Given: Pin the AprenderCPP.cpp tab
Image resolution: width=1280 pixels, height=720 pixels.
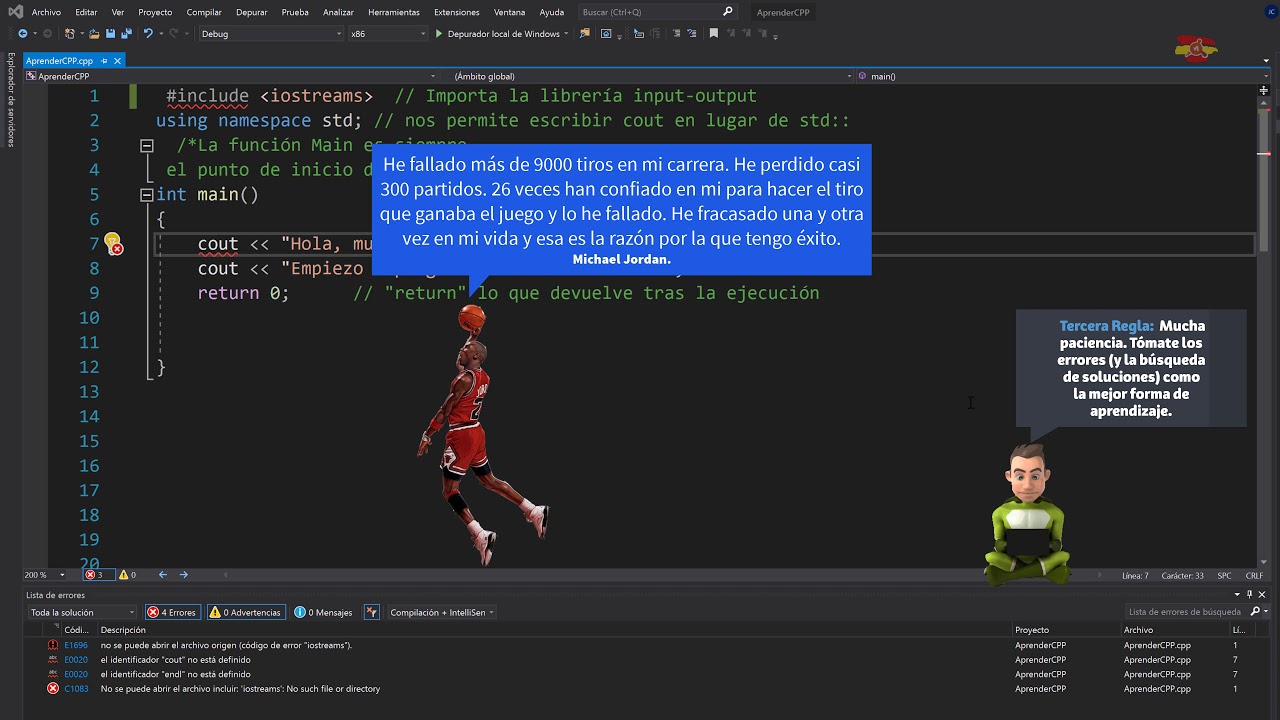Looking at the screenshot, I should 104,61.
